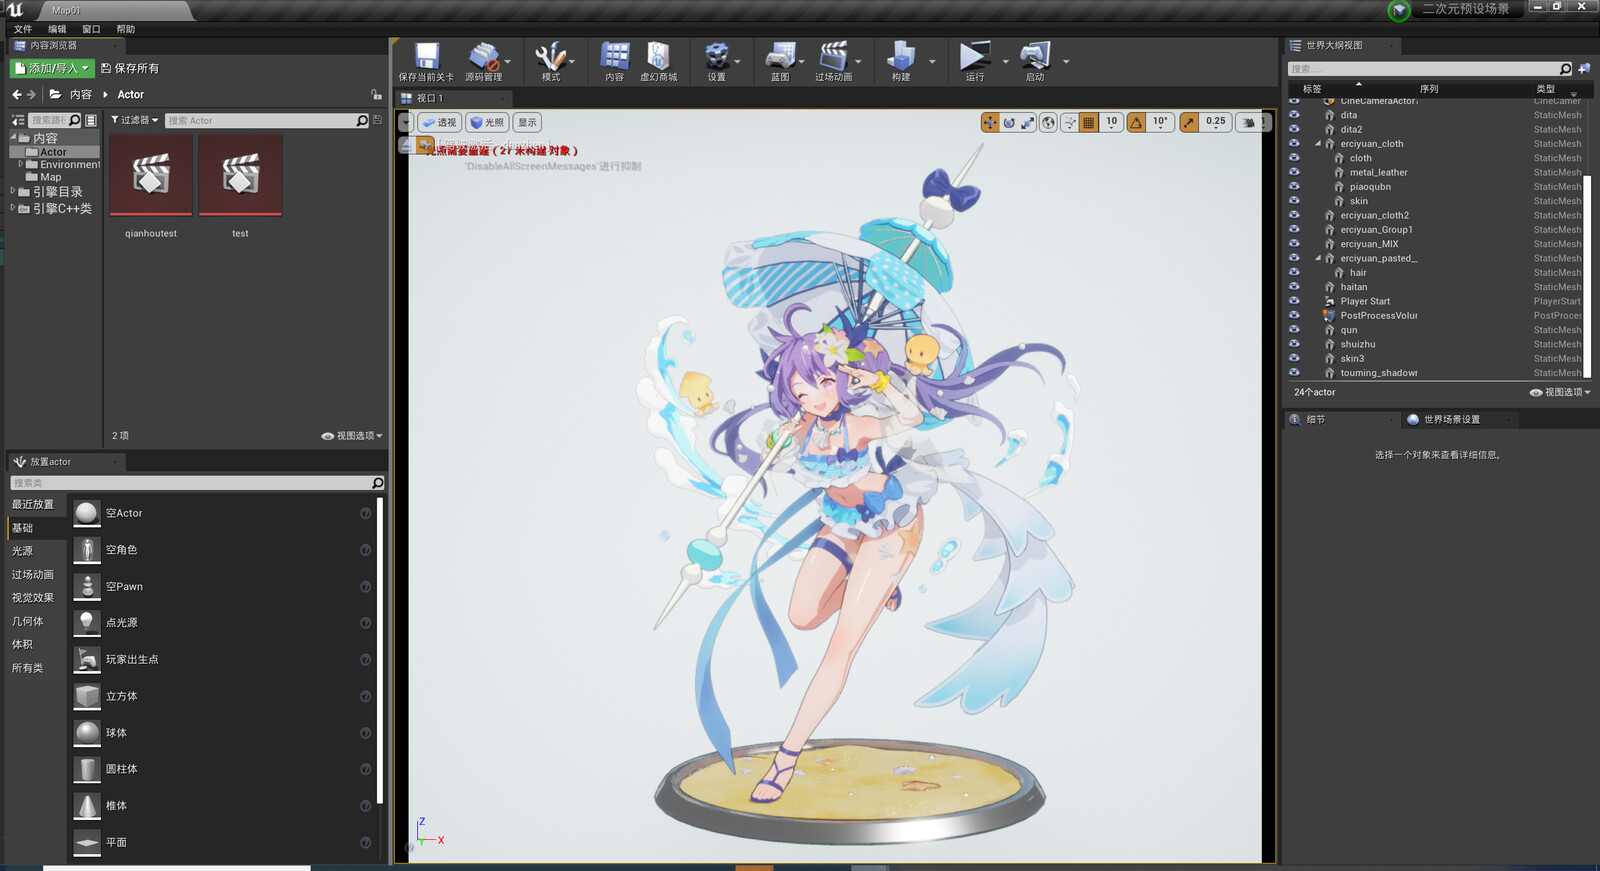Viewport: 1600px width, 871px height.
Task: Click the Build (构建) toolbar icon
Action: (x=901, y=61)
